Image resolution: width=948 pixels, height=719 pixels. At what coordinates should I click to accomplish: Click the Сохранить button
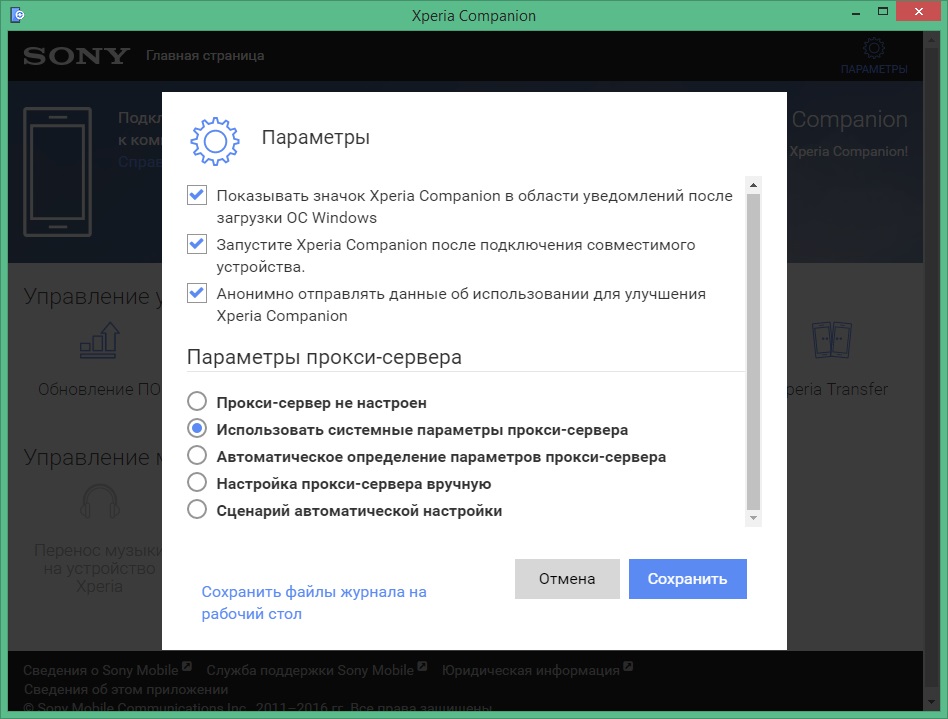[687, 579]
